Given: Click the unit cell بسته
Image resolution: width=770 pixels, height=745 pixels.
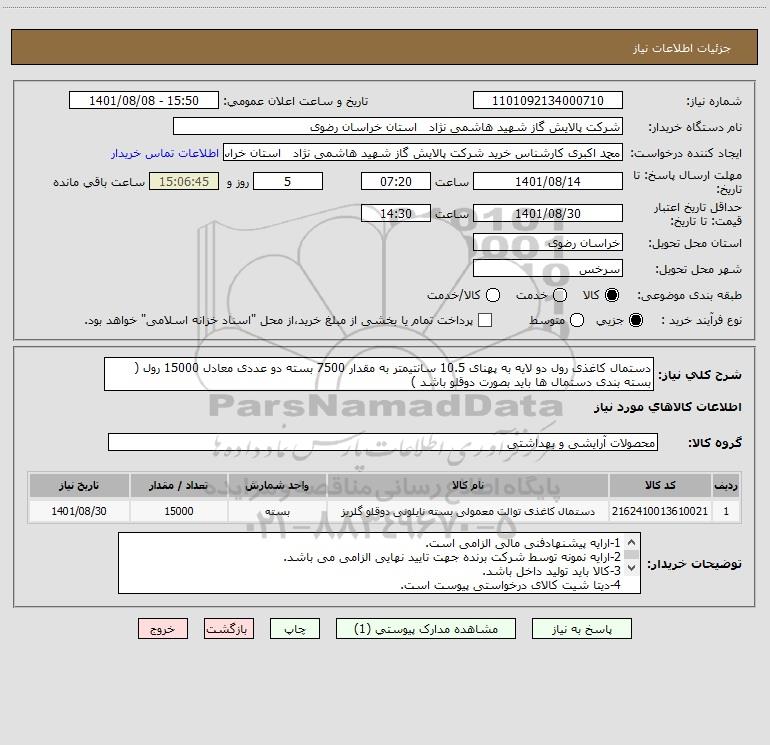Looking at the screenshot, I should [x=277, y=511].
